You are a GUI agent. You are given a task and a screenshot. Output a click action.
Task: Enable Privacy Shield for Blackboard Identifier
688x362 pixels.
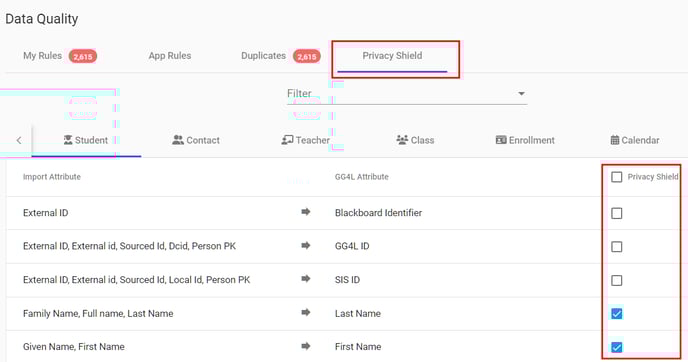[x=616, y=213]
